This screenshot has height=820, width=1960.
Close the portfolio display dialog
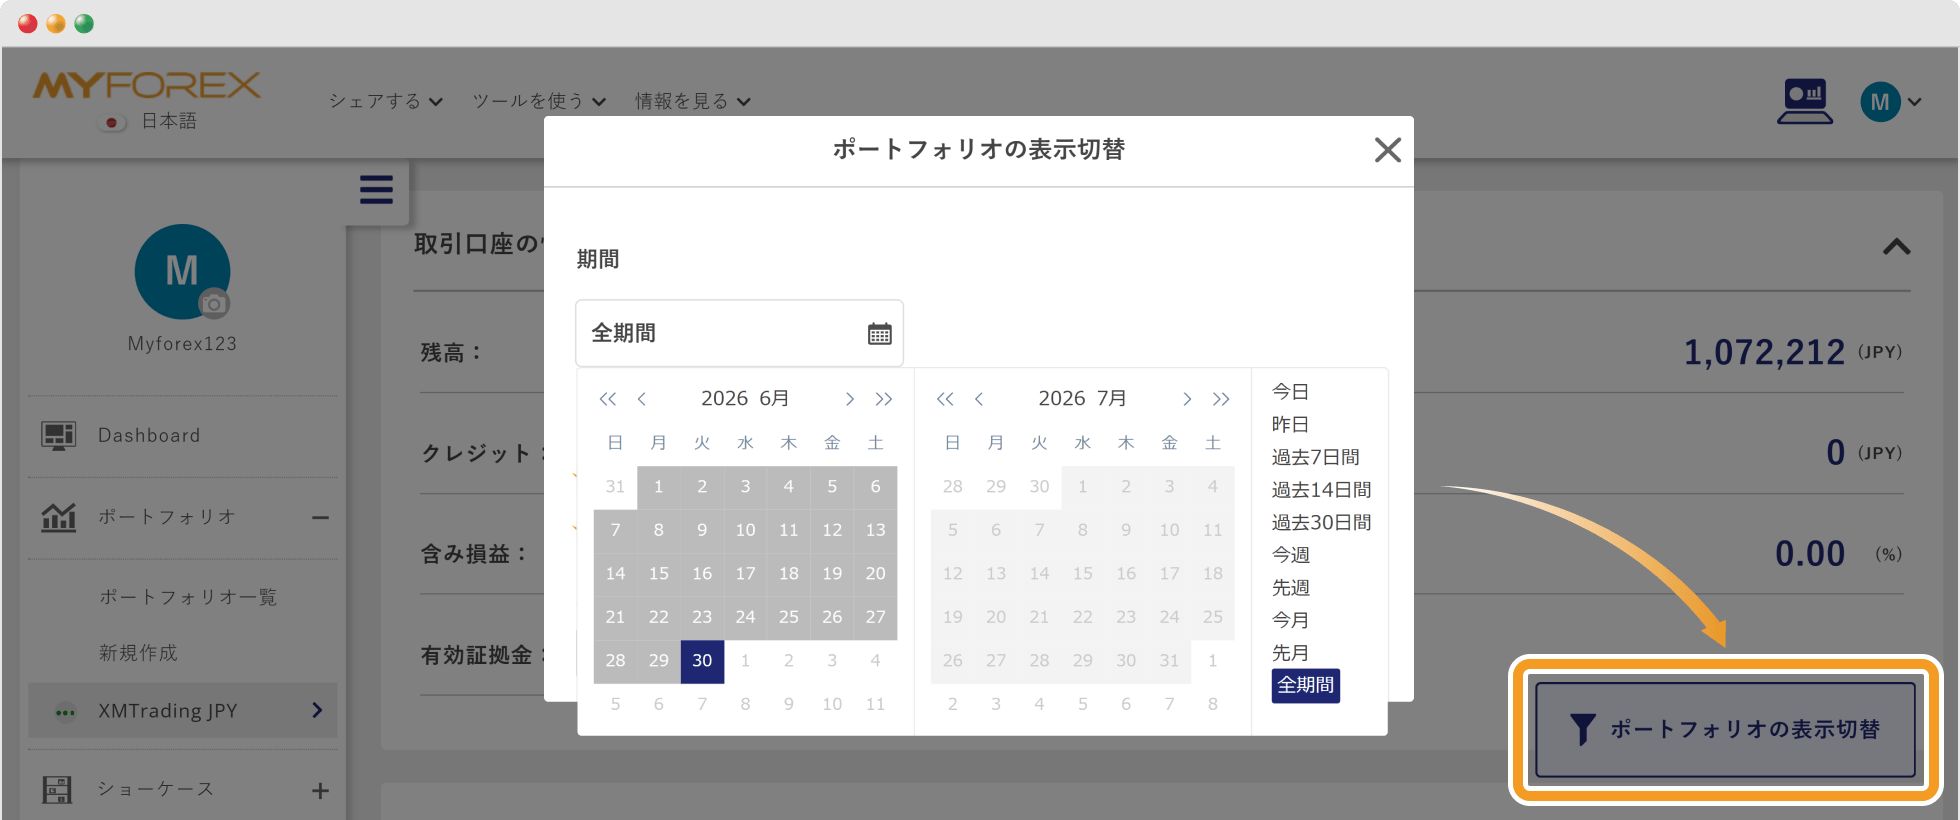pos(1387,150)
